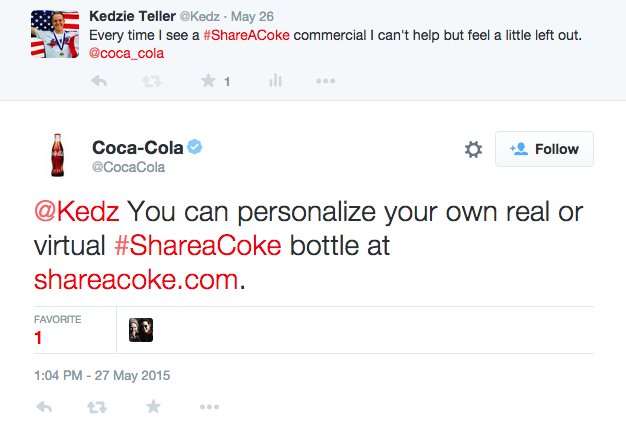This screenshot has width=626, height=433.
Task: Open the gear settings dropdown
Action: [x=473, y=149]
